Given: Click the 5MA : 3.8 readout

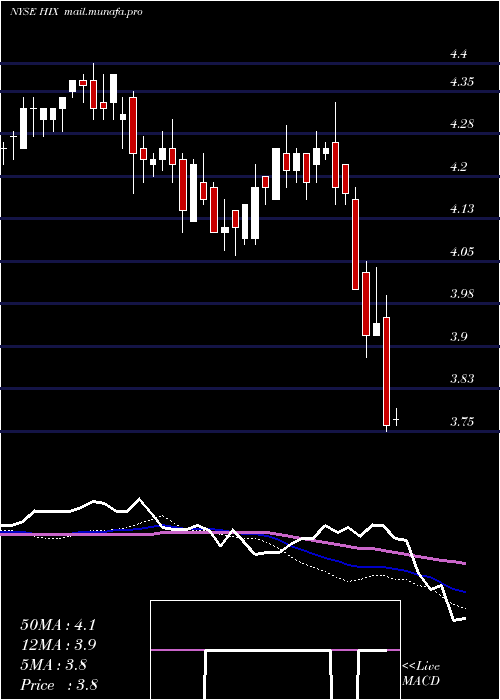Looking at the screenshot, I should point(56,665).
